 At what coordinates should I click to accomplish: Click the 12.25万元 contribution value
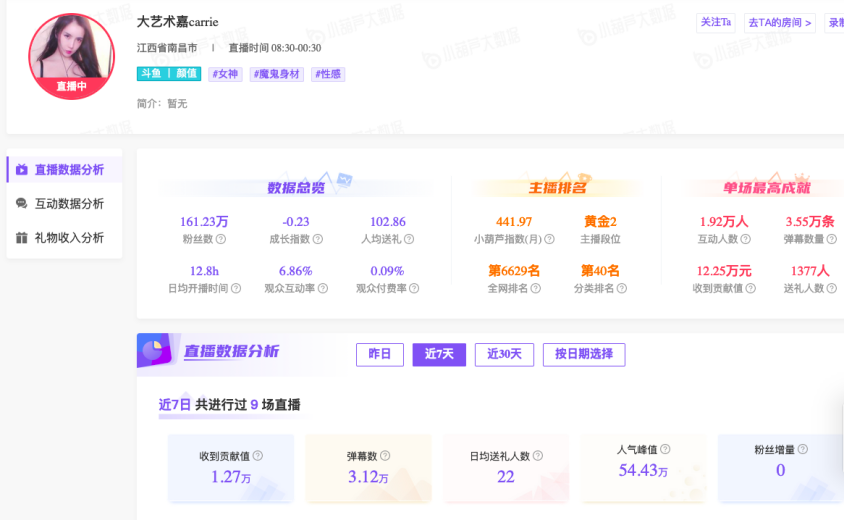tap(724, 271)
